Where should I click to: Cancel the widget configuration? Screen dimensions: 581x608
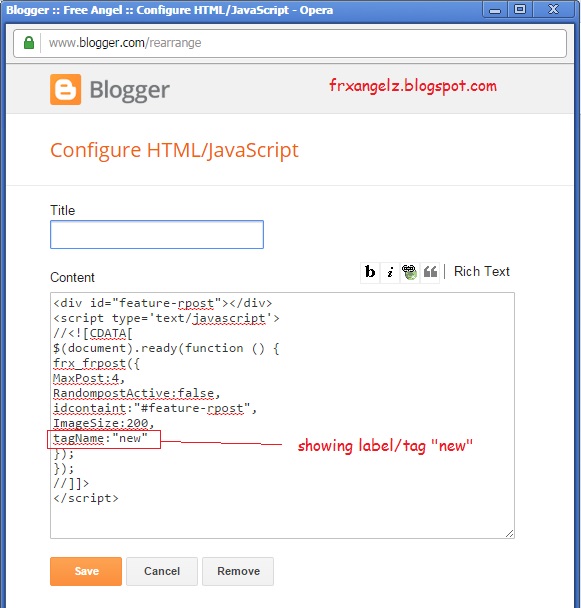point(162,571)
